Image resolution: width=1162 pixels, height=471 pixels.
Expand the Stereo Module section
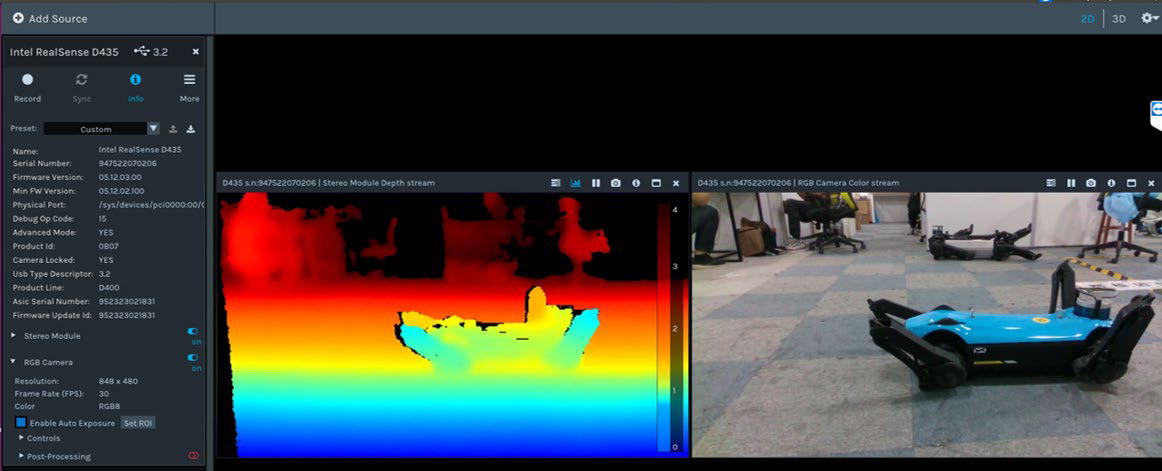tap(13, 335)
